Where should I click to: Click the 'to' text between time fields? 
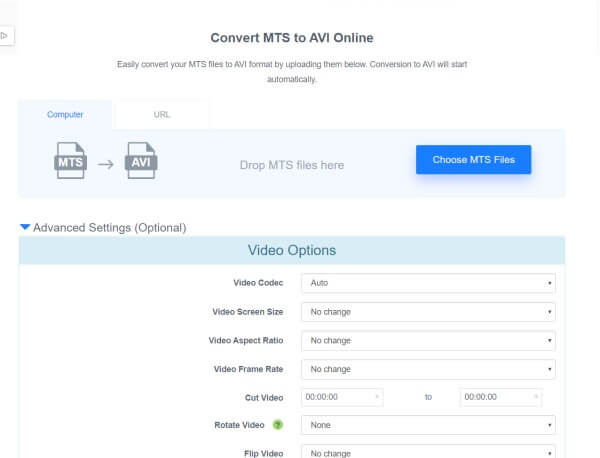pos(428,397)
